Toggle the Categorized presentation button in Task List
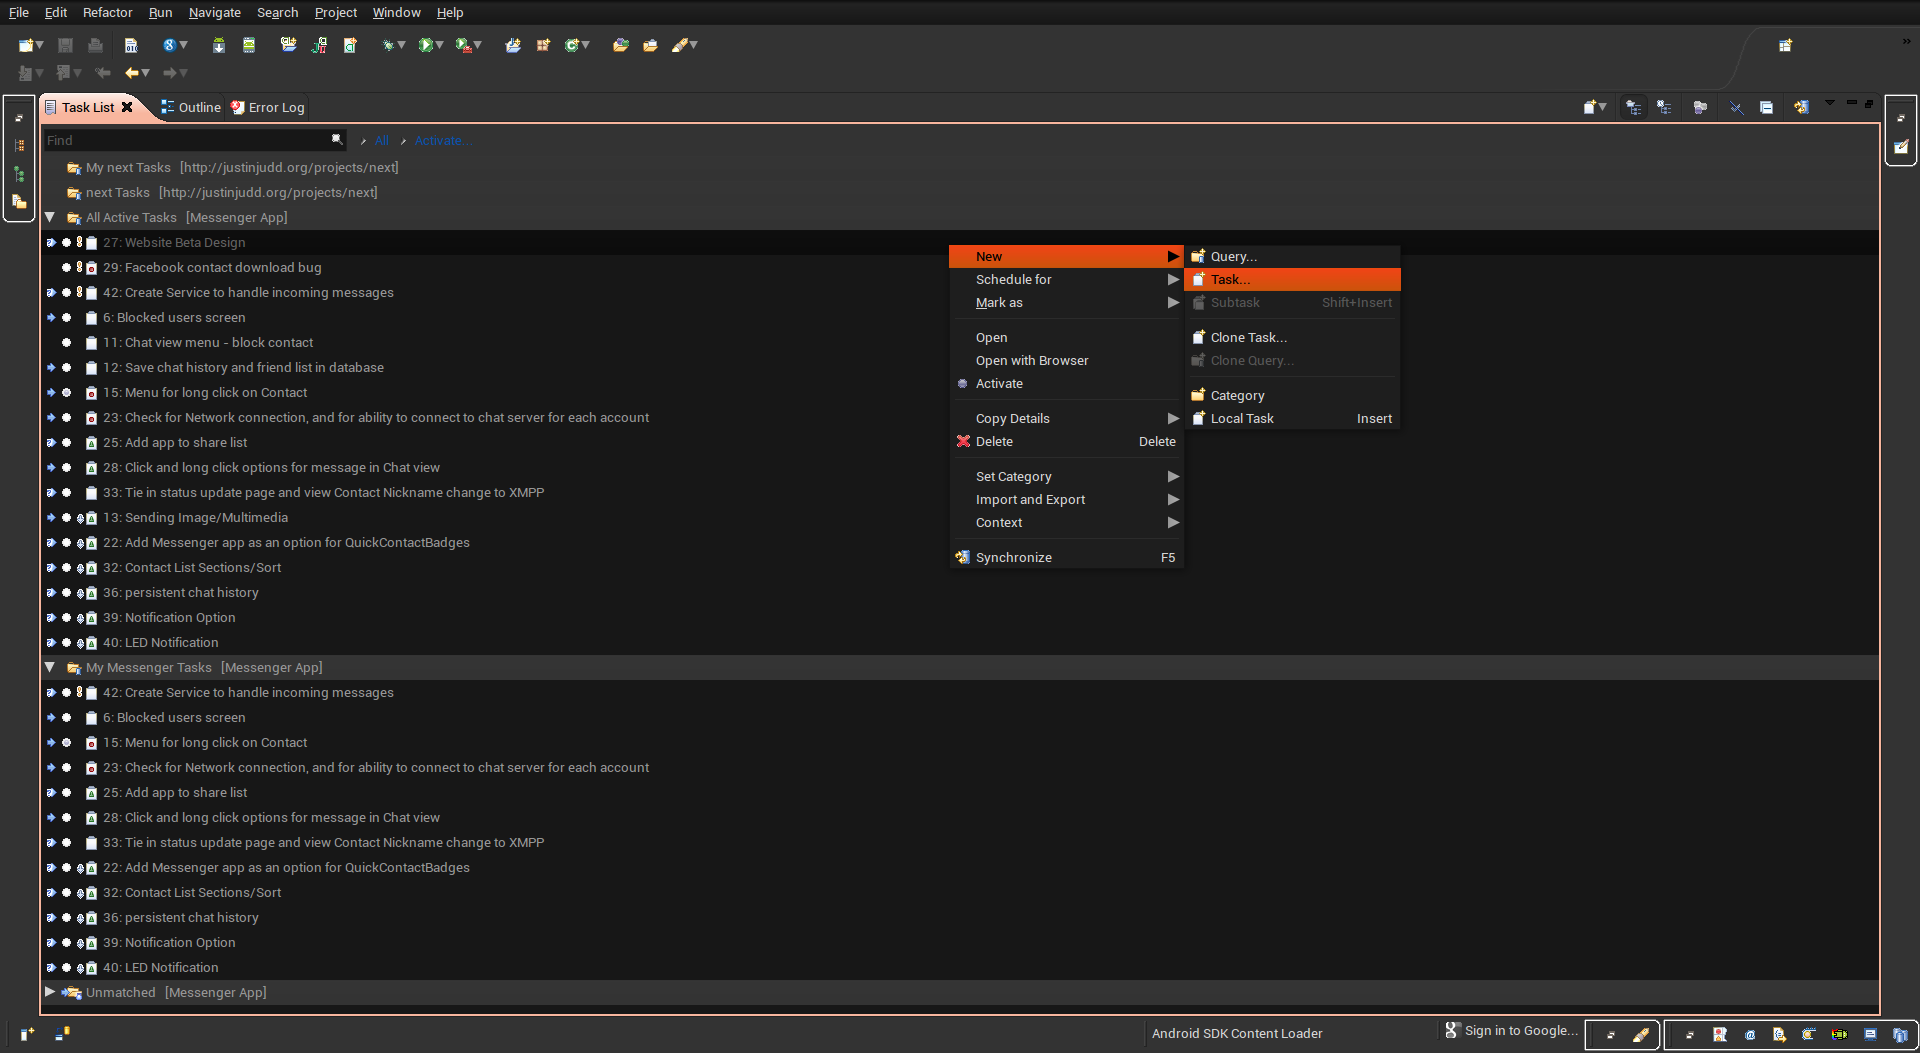The image size is (1920, 1053). point(1633,107)
